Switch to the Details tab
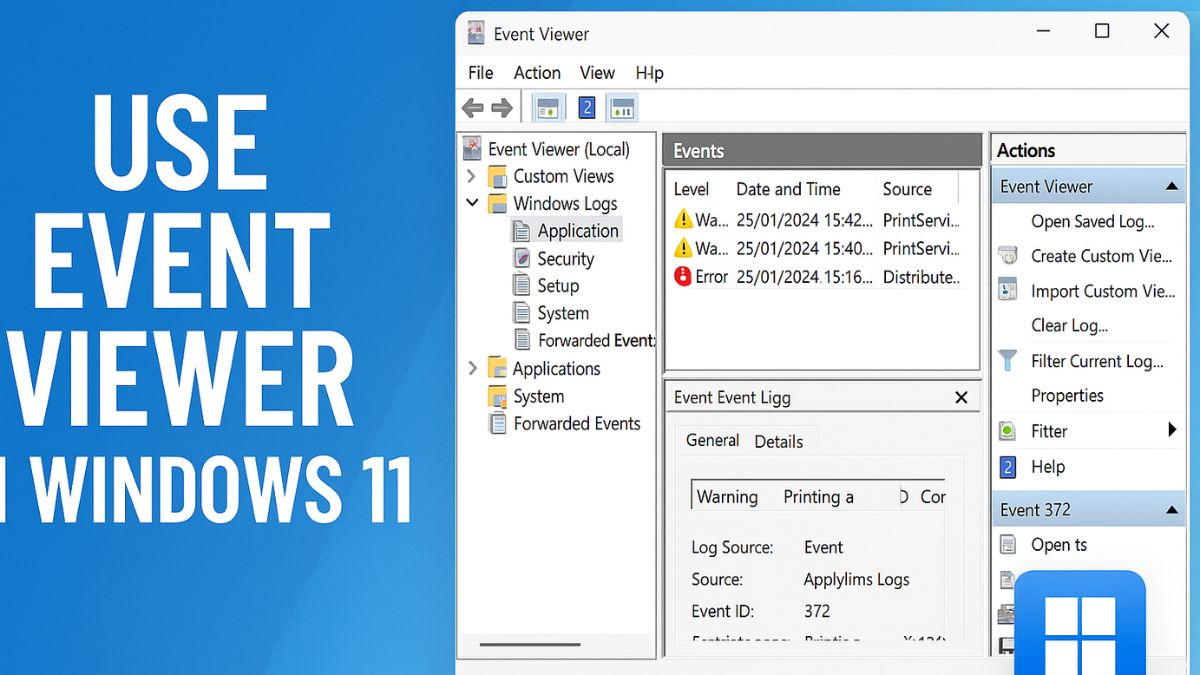The image size is (1200, 675). (779, 441)
